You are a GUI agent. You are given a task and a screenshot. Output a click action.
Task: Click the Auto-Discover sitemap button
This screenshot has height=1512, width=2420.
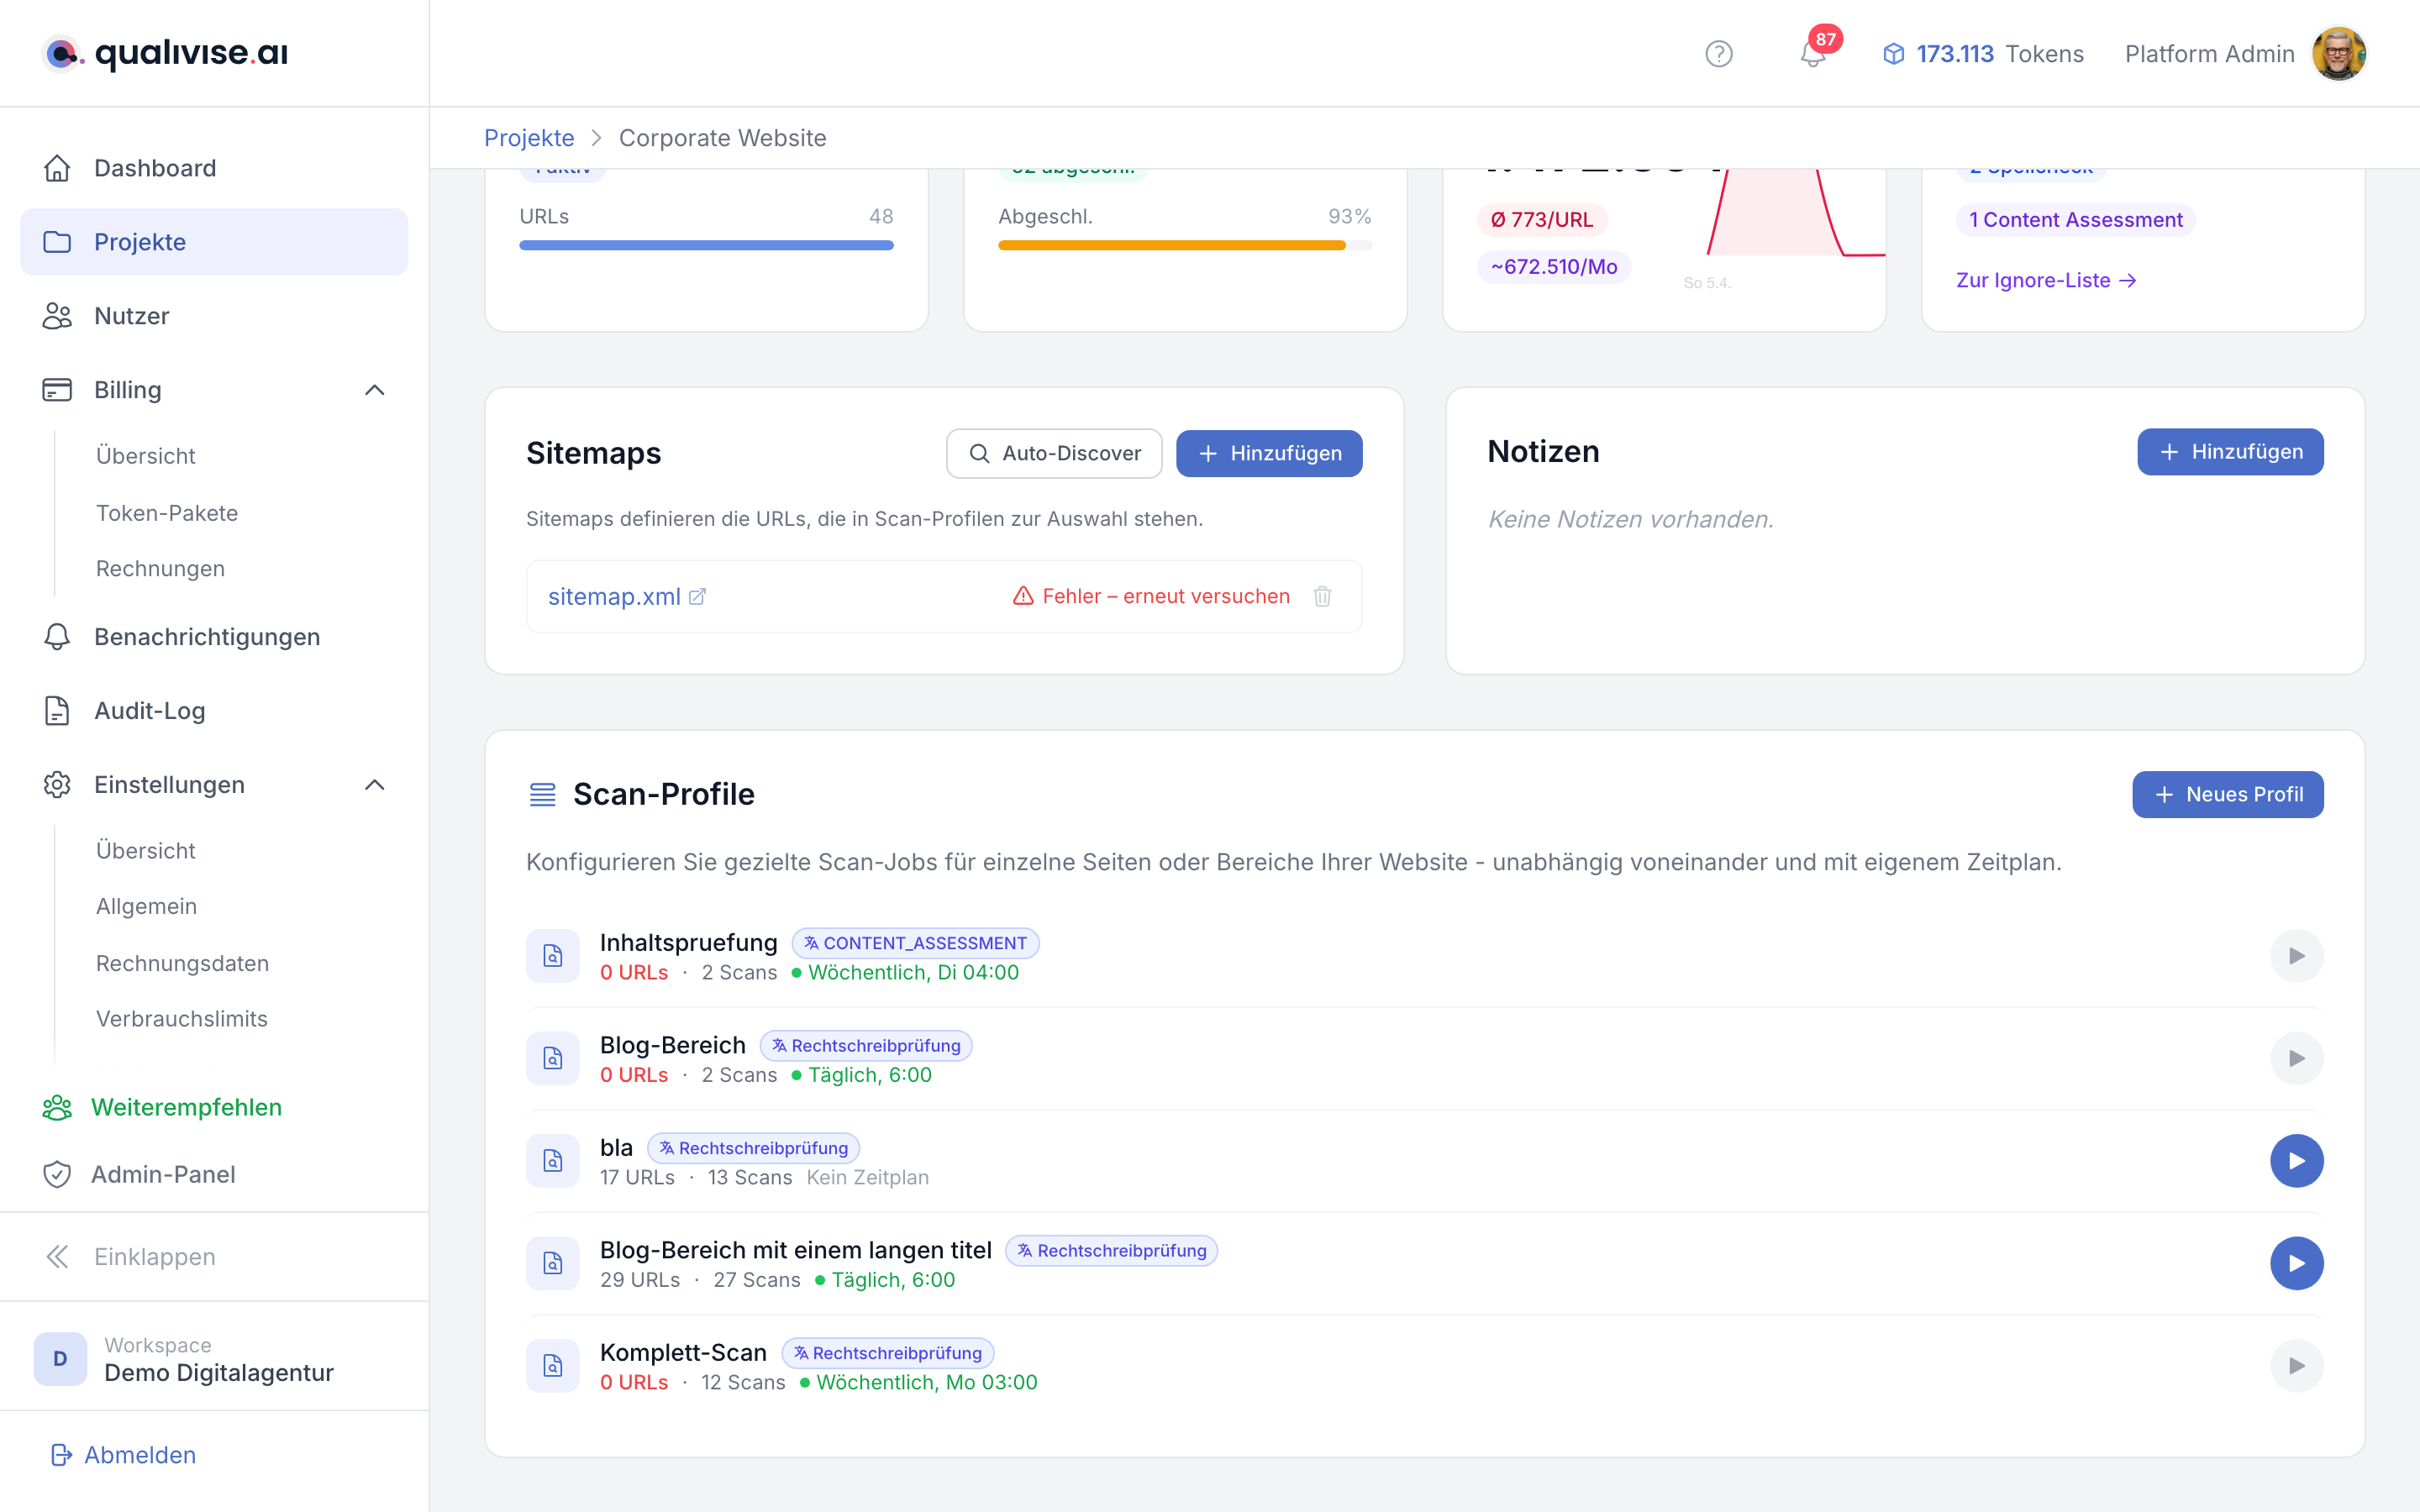pos(1054,454)
